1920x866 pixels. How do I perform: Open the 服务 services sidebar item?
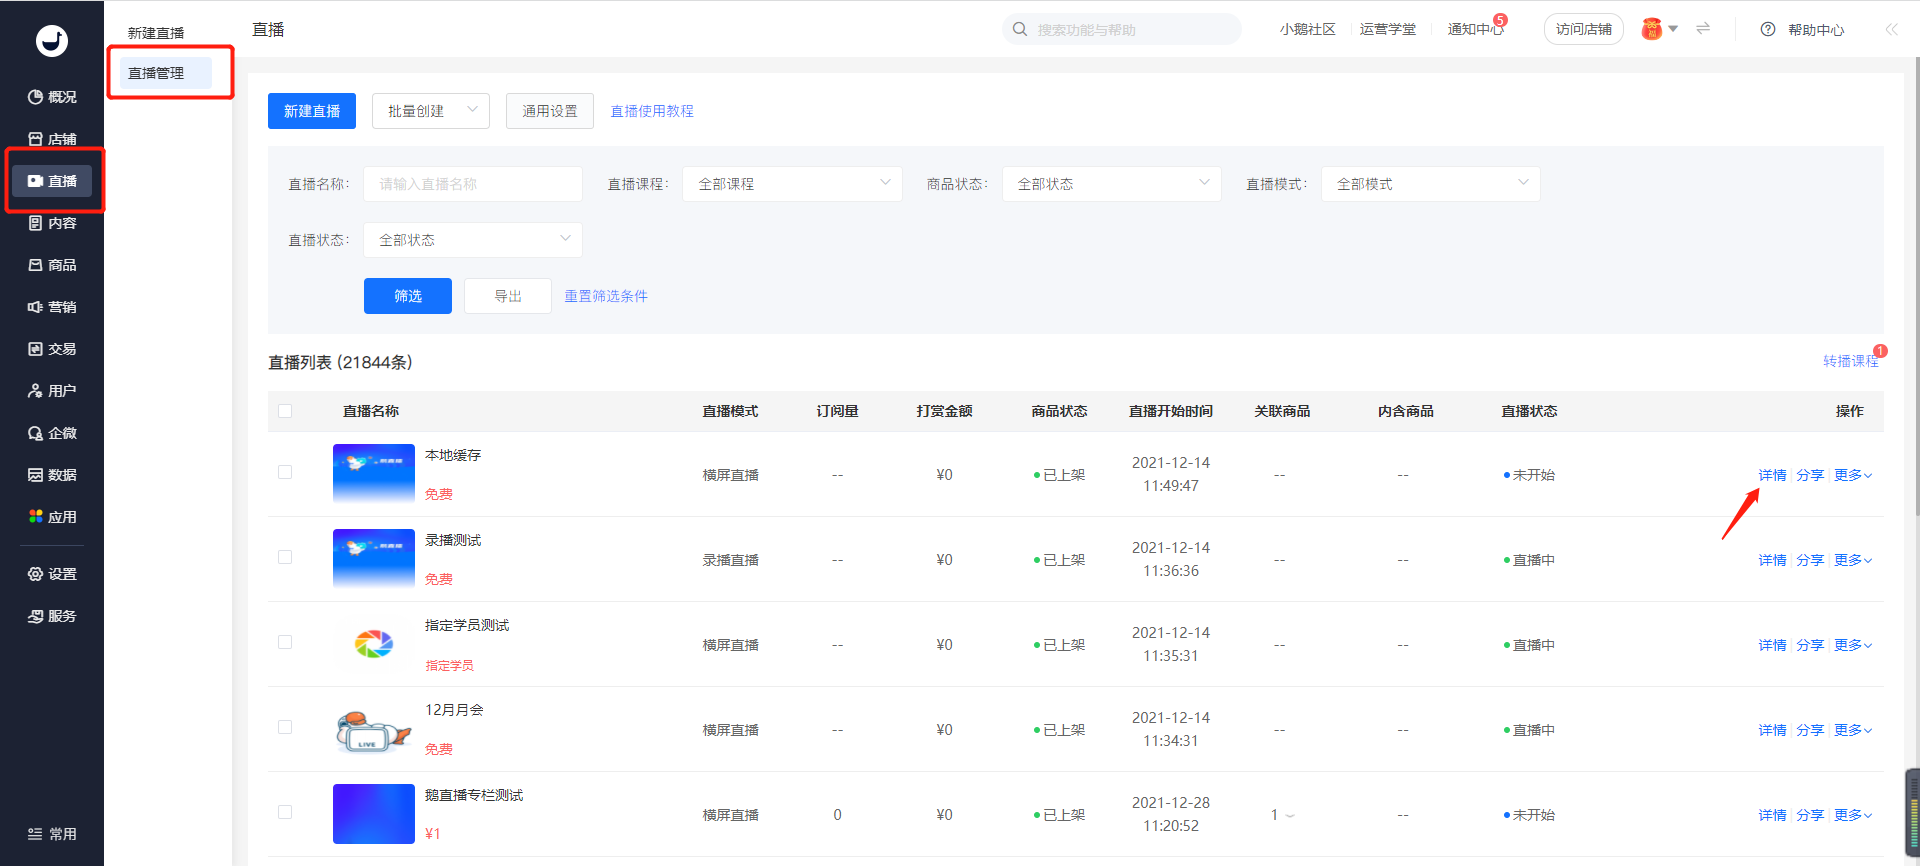(x=52, y=616)
